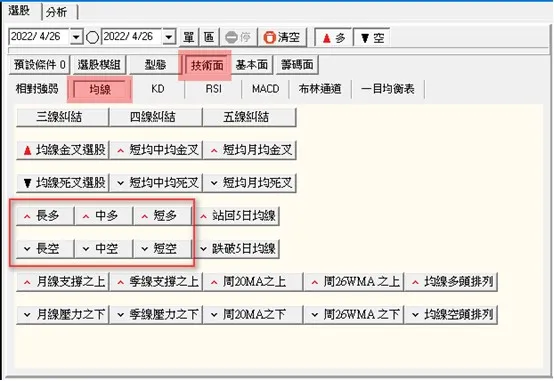Click the 周20MA之下 button
The height and width of the screenshot is (381, 554).
(x=252, y=315)
